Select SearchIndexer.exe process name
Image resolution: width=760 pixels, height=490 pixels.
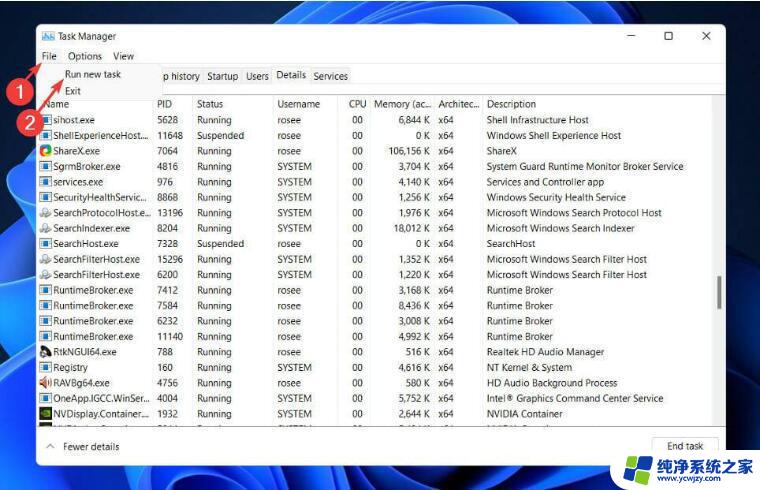92,228
